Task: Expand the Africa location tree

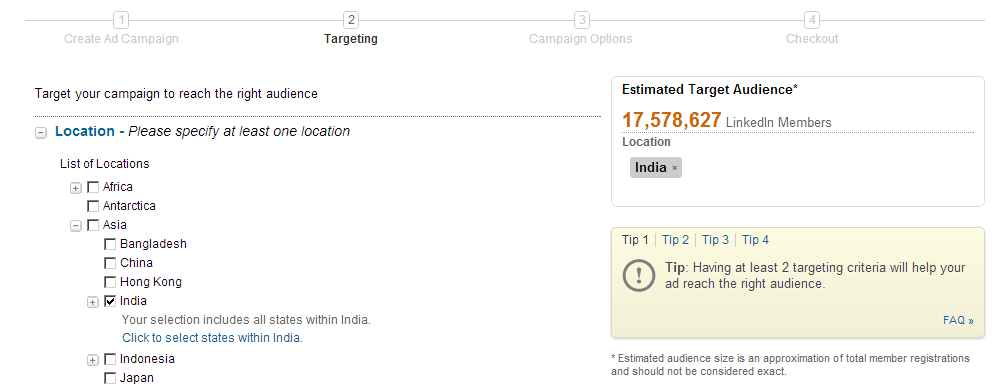Action: 76,188
